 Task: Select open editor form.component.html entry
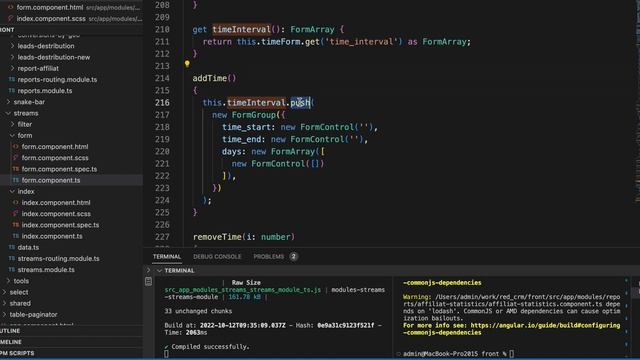pos(50,7)
